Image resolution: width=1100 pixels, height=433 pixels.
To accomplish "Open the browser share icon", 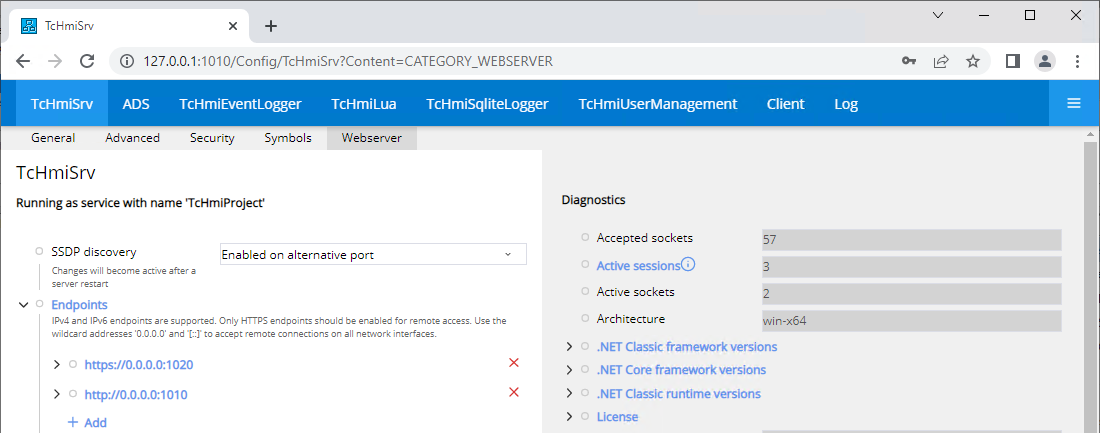I will pos(941,61).
